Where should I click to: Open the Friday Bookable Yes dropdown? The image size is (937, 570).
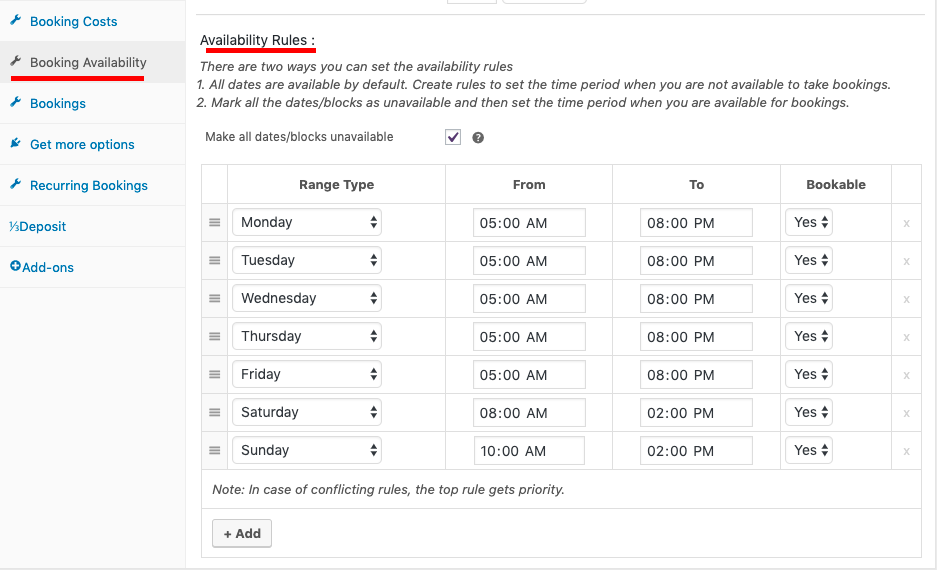click(809, 375)
